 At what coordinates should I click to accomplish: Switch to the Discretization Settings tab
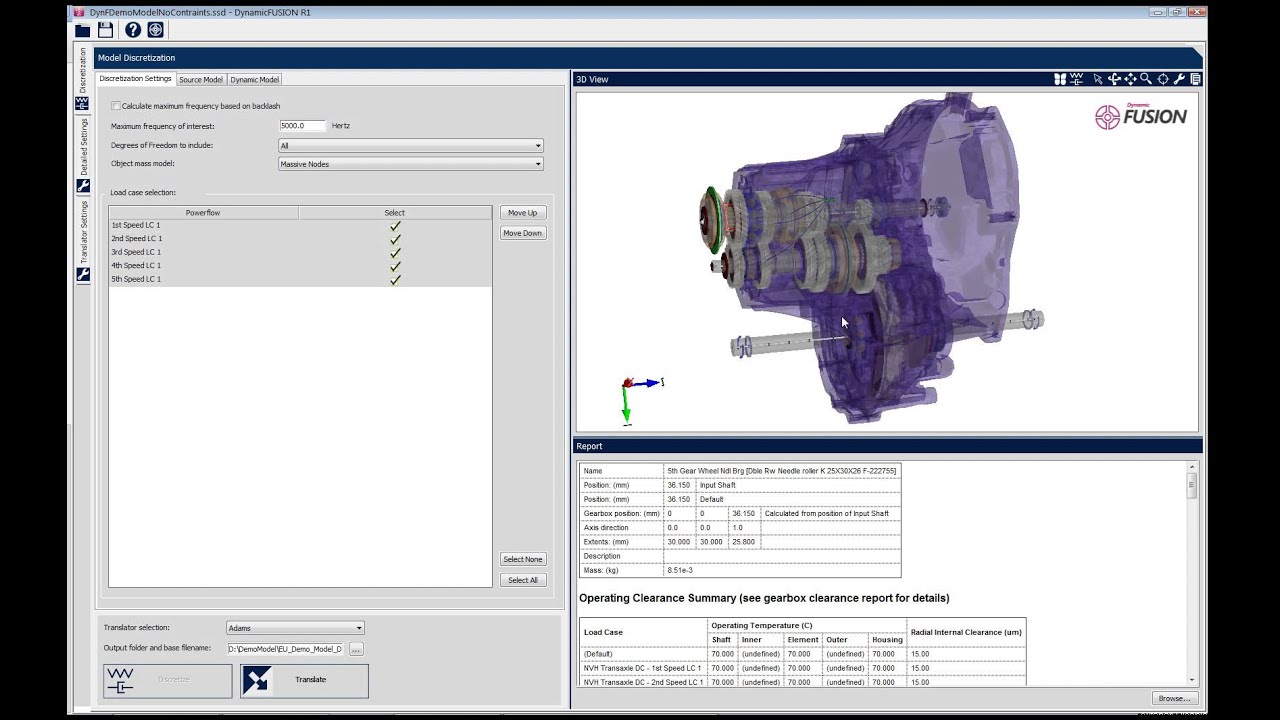pos(135,79)
